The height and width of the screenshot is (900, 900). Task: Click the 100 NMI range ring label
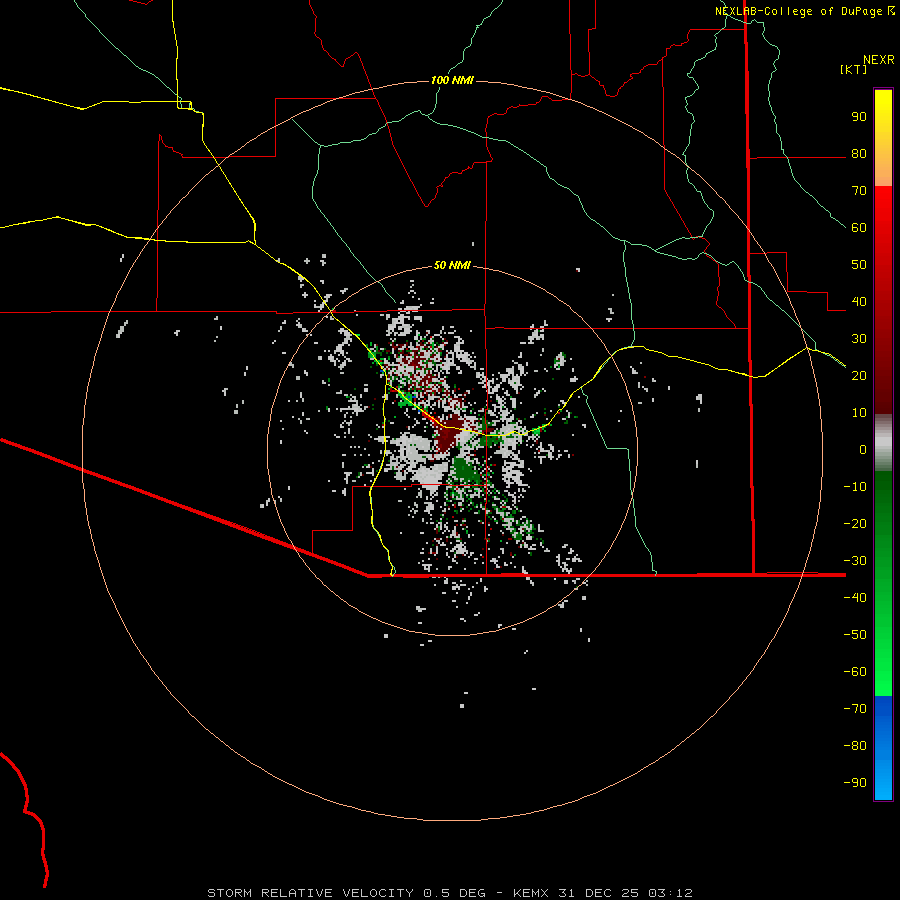(x=452, y=80)
